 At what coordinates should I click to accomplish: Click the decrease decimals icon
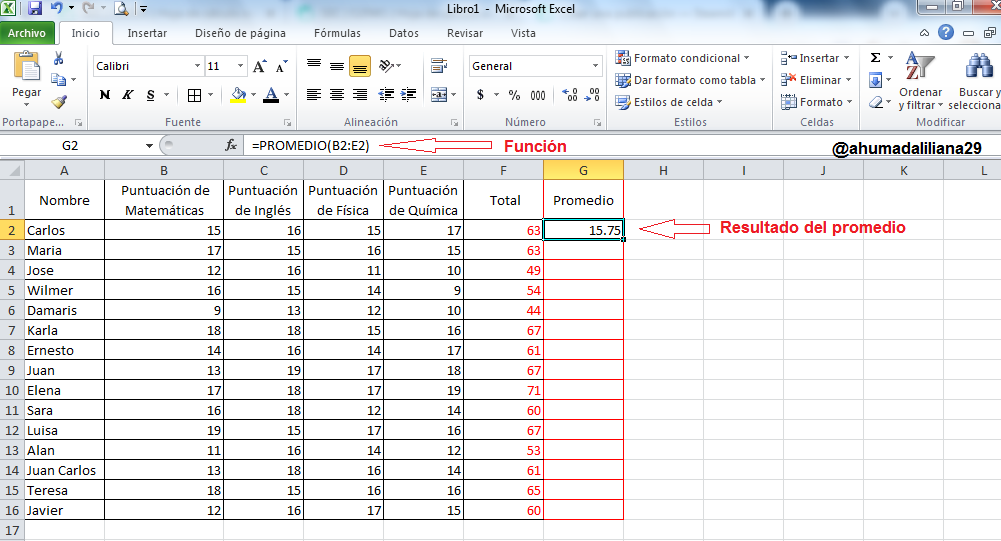[593, 95]
